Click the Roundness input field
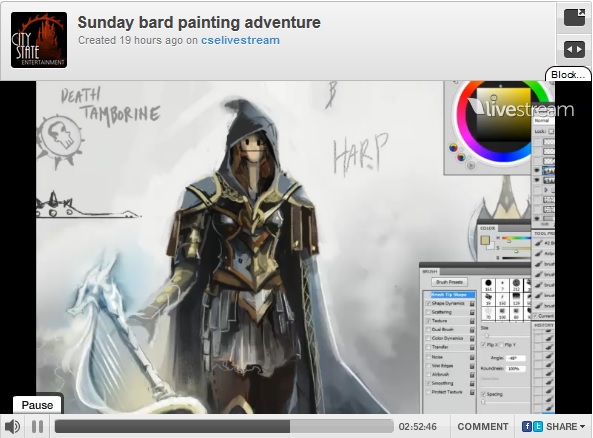The image size is (593, 438). (x=516, y=368)
